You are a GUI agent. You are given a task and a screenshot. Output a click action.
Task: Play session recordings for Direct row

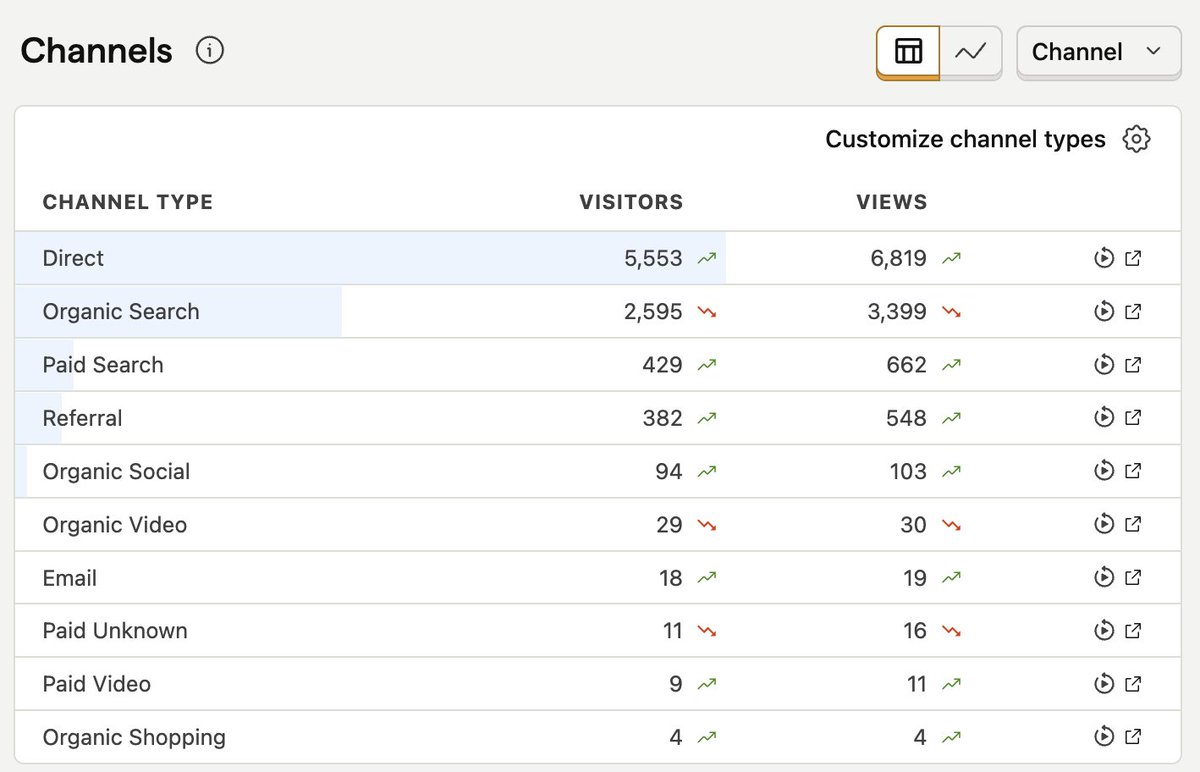tap(1104, 258)
